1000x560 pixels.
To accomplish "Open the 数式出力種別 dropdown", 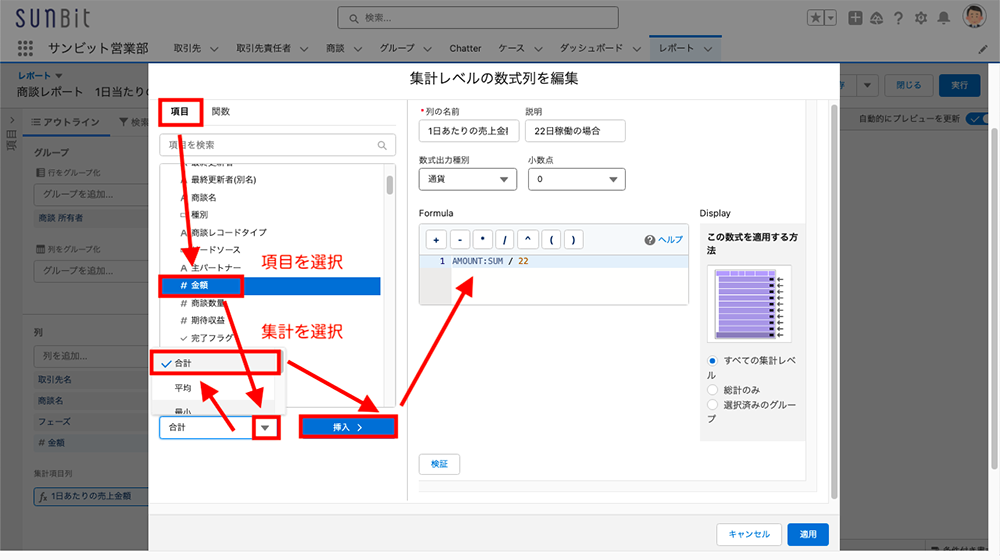I will pyautogui.click(x=467, y=179).
